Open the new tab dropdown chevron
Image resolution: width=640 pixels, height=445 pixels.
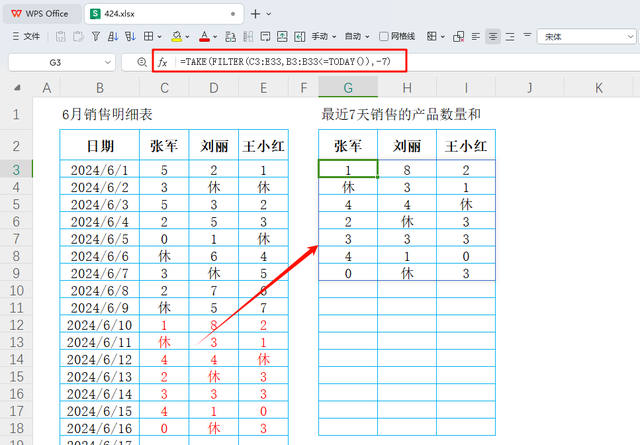click(269, 14)
